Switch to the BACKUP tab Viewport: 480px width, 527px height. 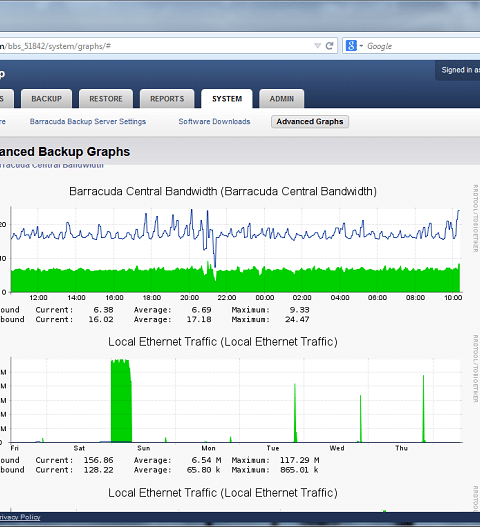point(46,99)
